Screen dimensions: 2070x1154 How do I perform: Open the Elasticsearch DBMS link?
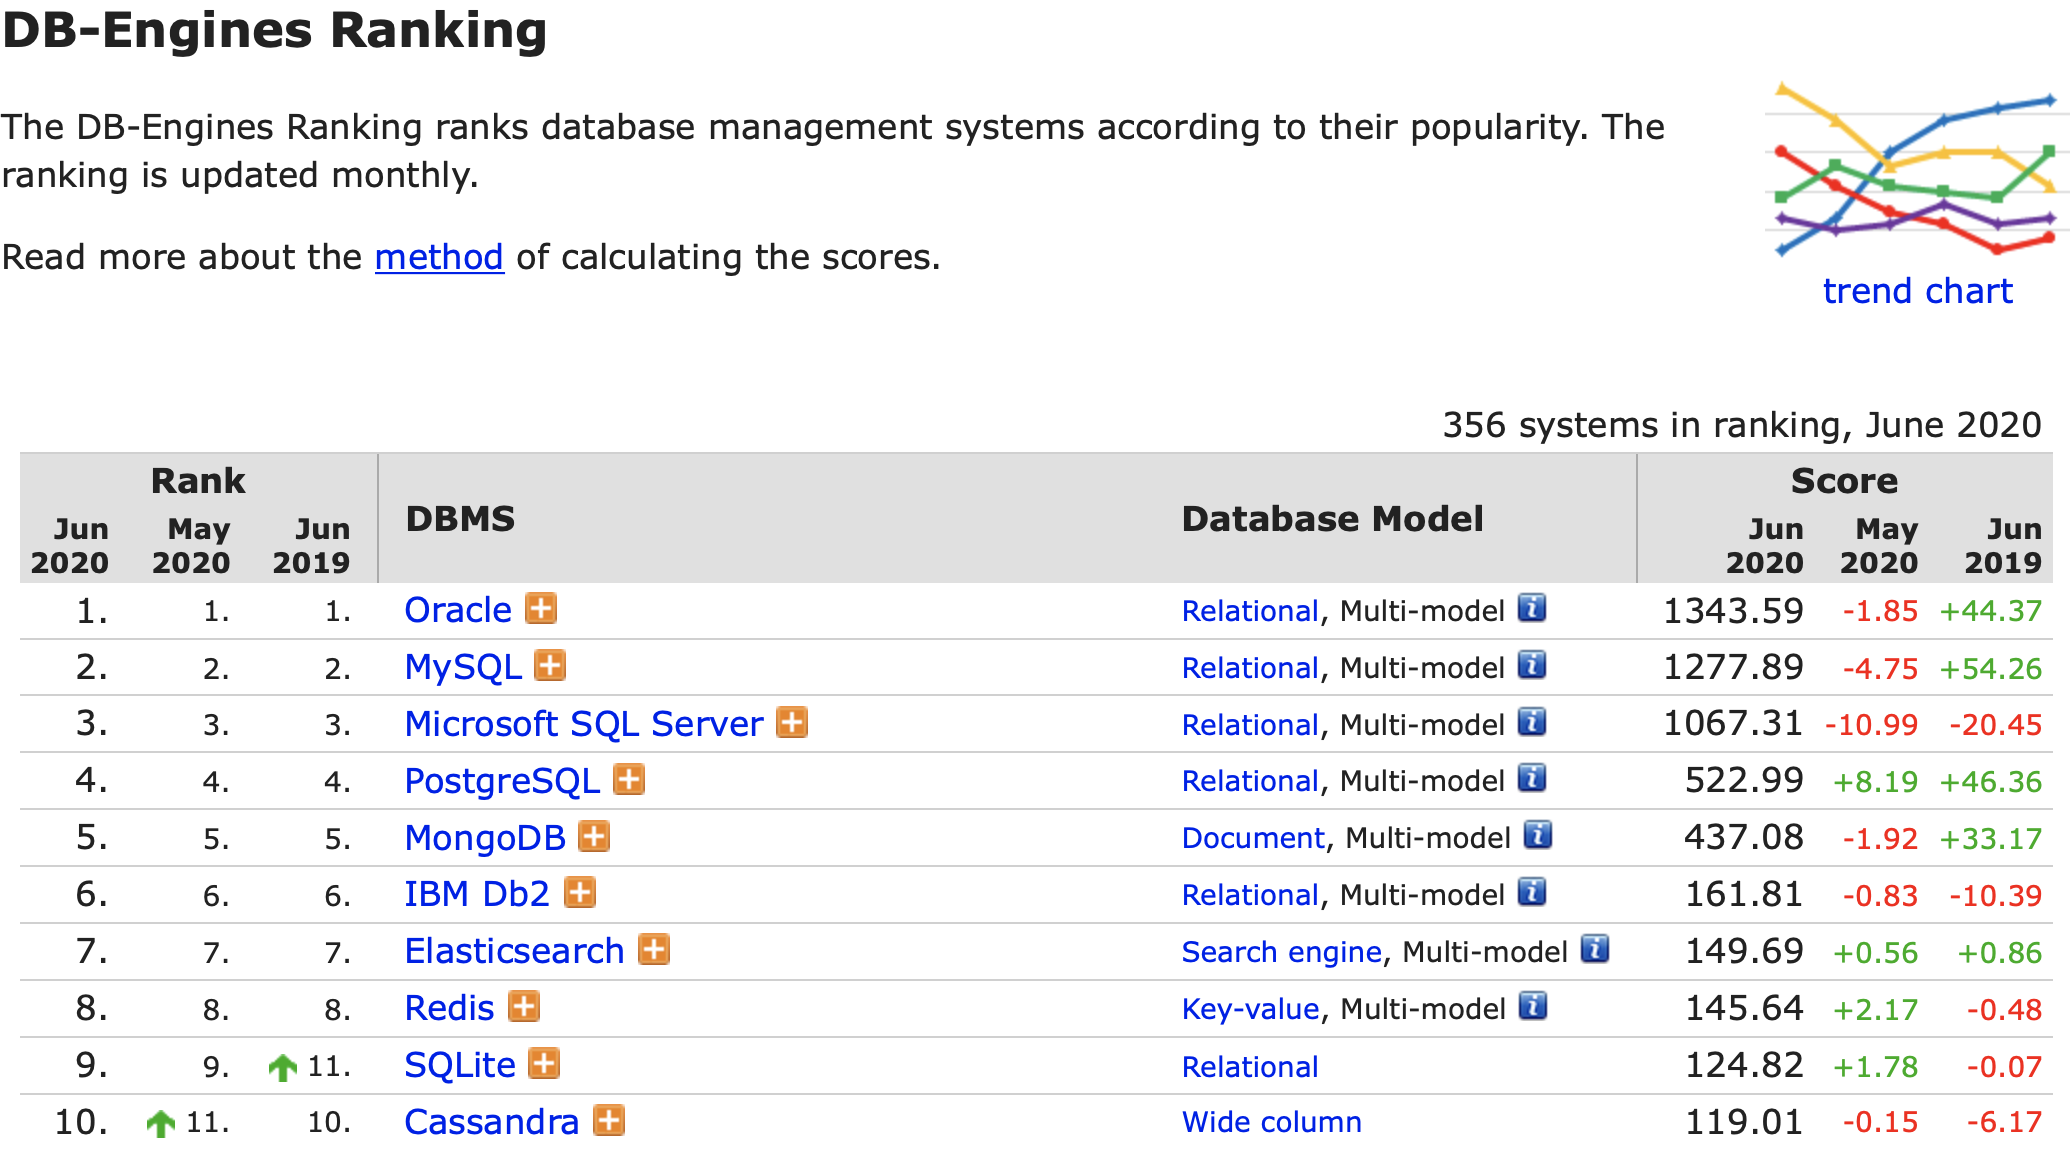(514, 951)
